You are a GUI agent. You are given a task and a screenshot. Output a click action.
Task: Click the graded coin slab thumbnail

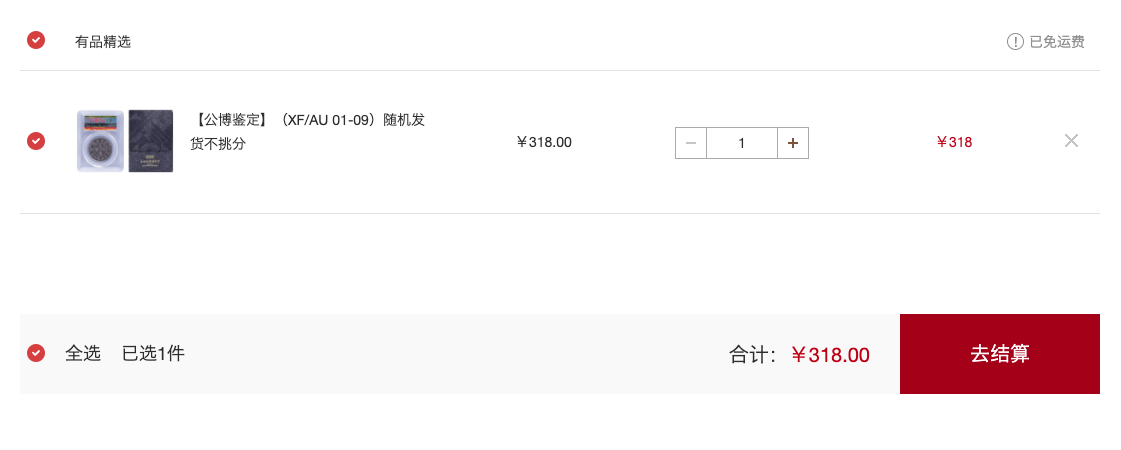101,141
